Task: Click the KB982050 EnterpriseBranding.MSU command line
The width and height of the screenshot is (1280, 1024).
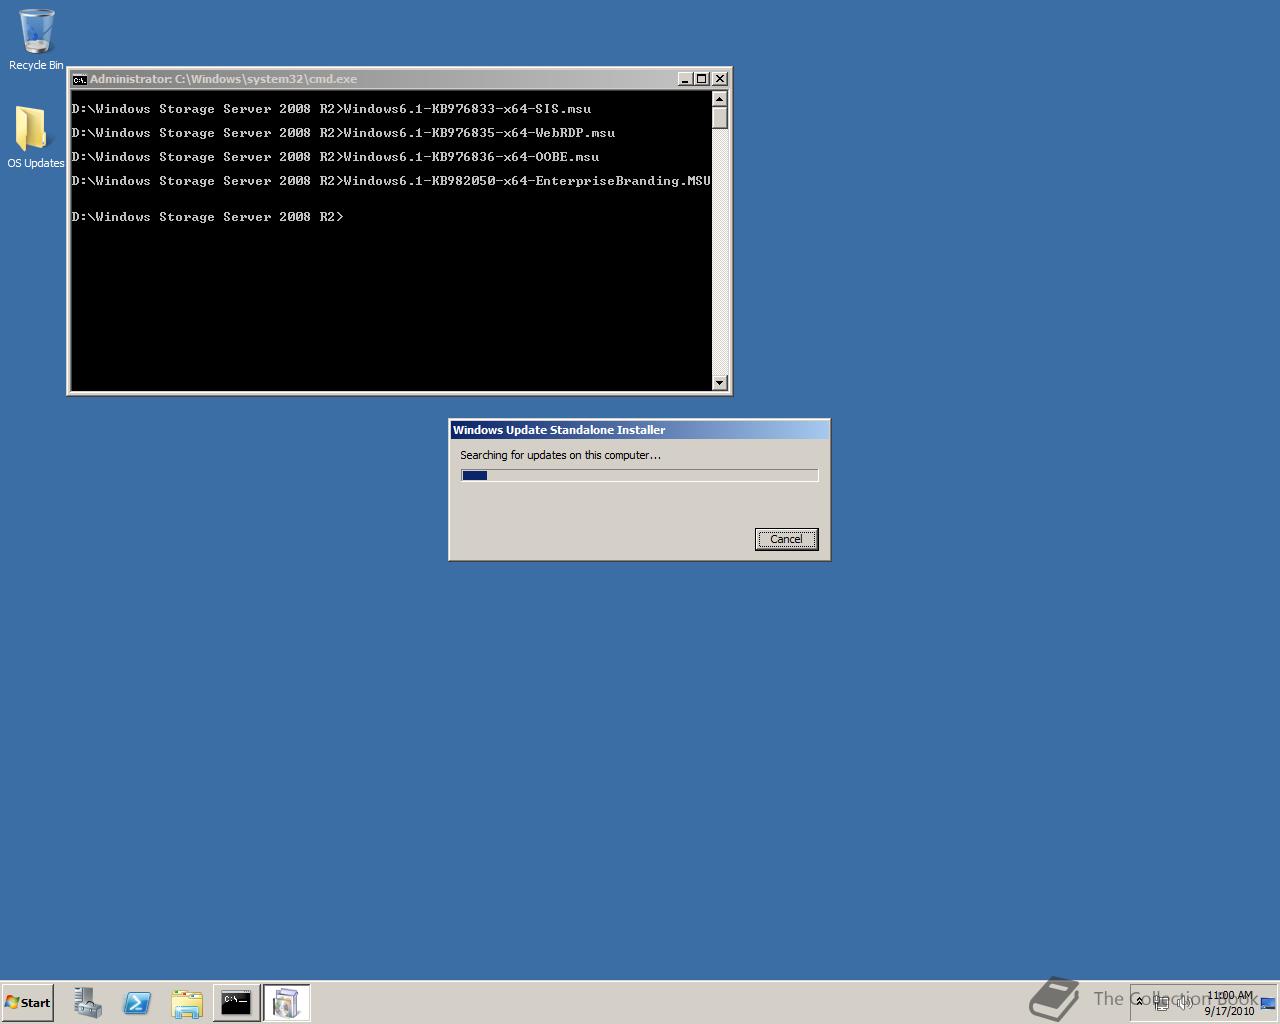Action: tap(391, 181)
